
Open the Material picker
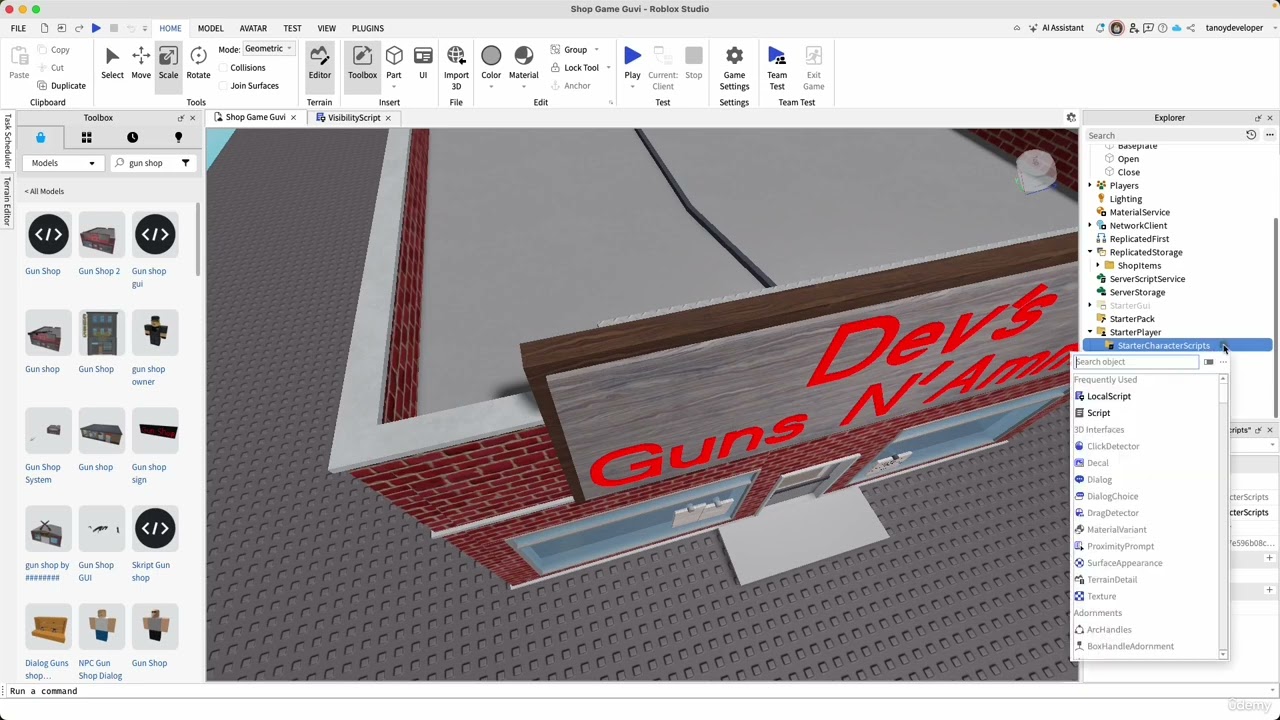[x=523, y=63]
